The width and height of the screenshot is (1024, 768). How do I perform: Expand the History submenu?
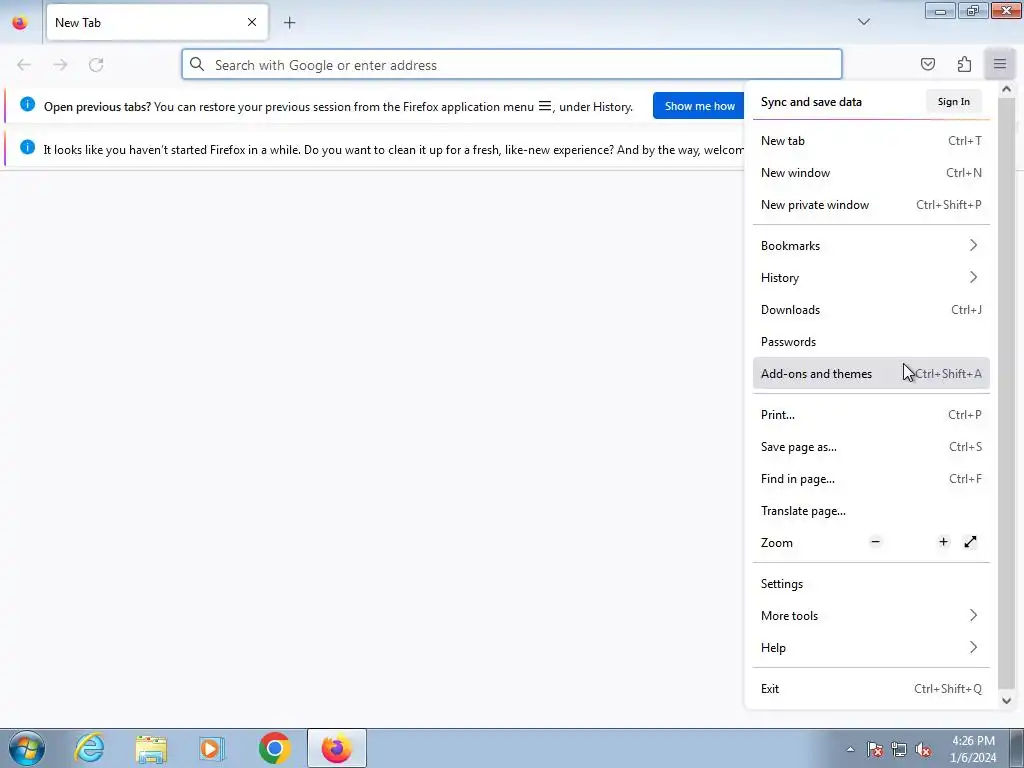(871, 278)
